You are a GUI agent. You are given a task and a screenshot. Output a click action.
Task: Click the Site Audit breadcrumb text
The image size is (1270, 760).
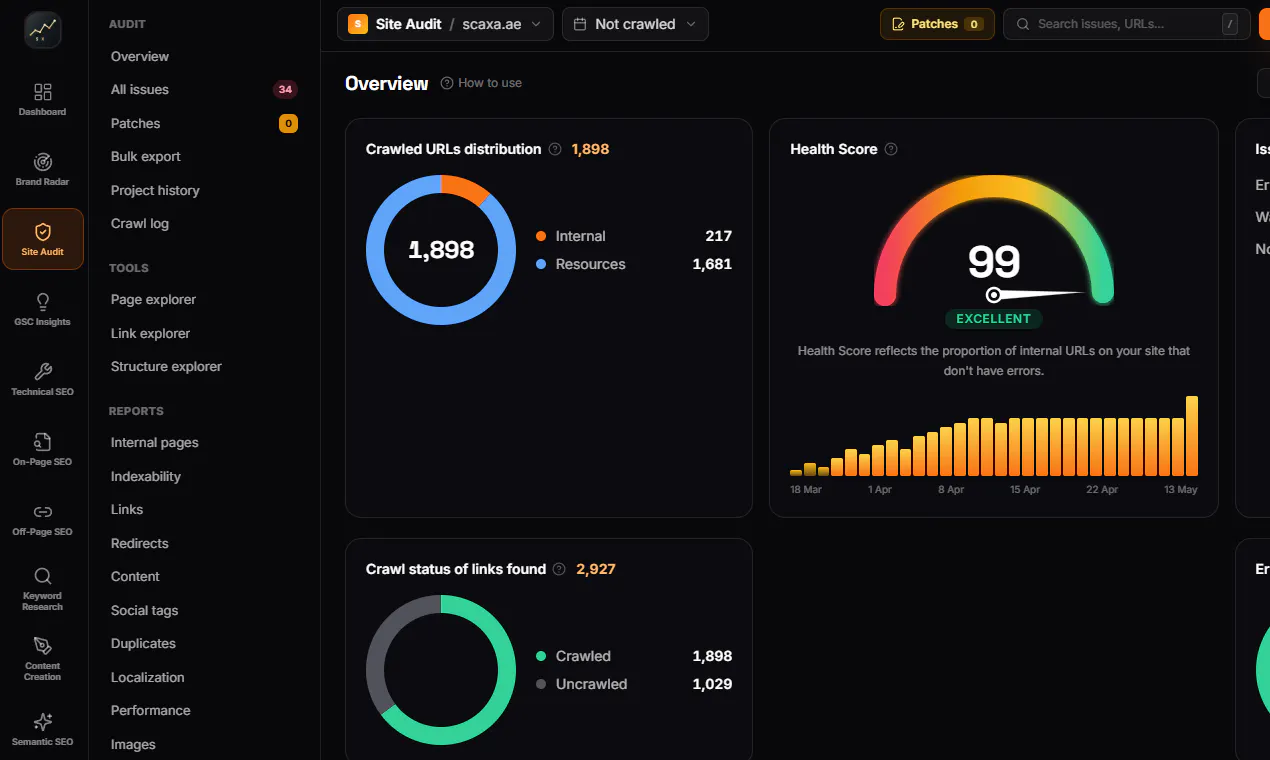coord(409,24)
